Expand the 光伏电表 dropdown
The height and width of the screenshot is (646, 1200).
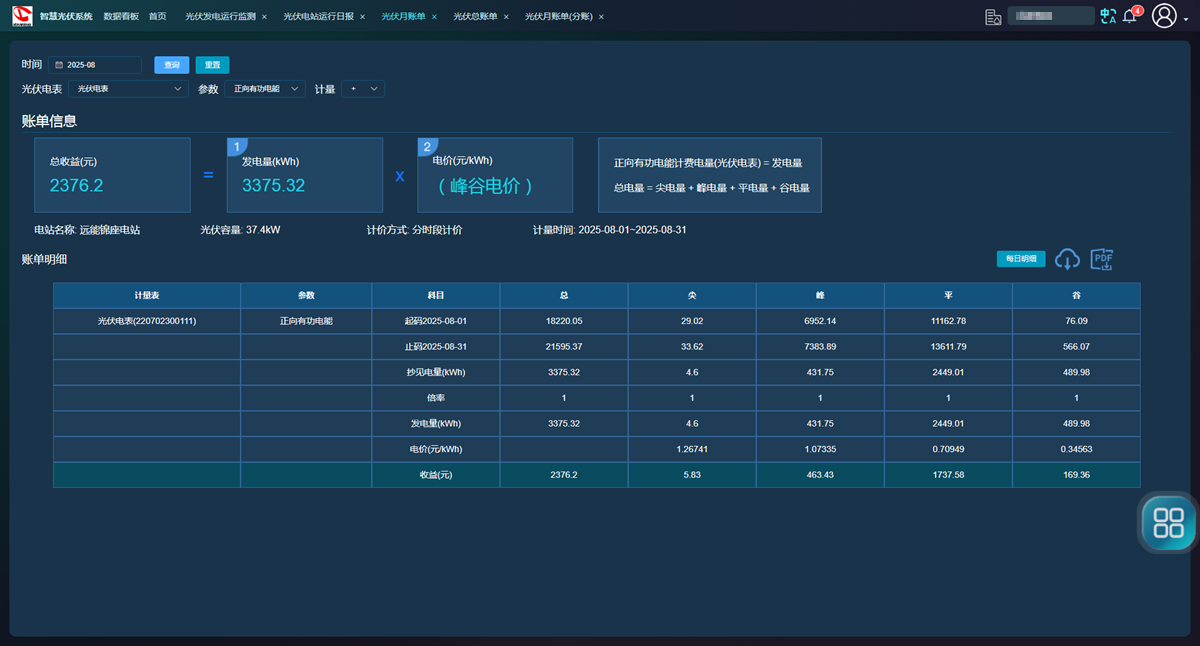tap(128, 89)
